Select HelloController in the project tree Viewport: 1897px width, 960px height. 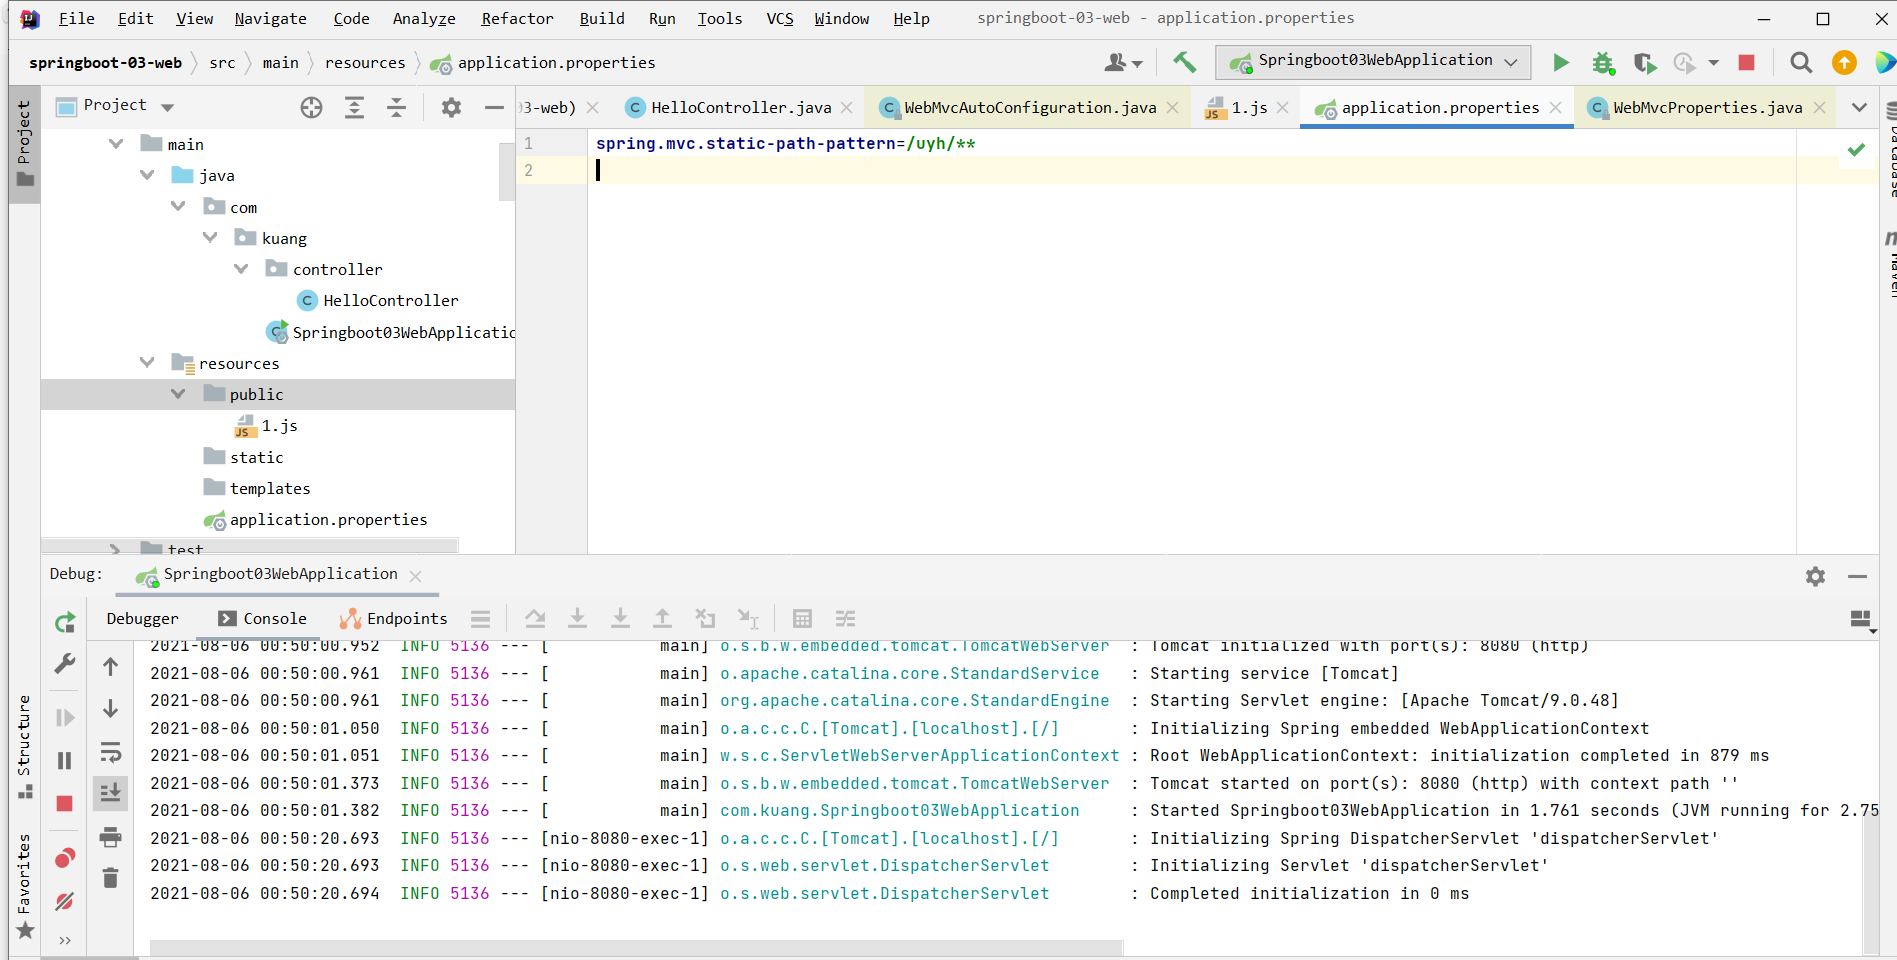point(378,300)
